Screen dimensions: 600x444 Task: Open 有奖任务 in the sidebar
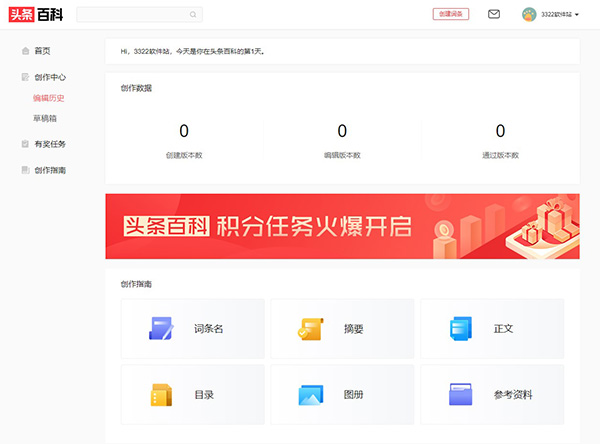point(50,144)
